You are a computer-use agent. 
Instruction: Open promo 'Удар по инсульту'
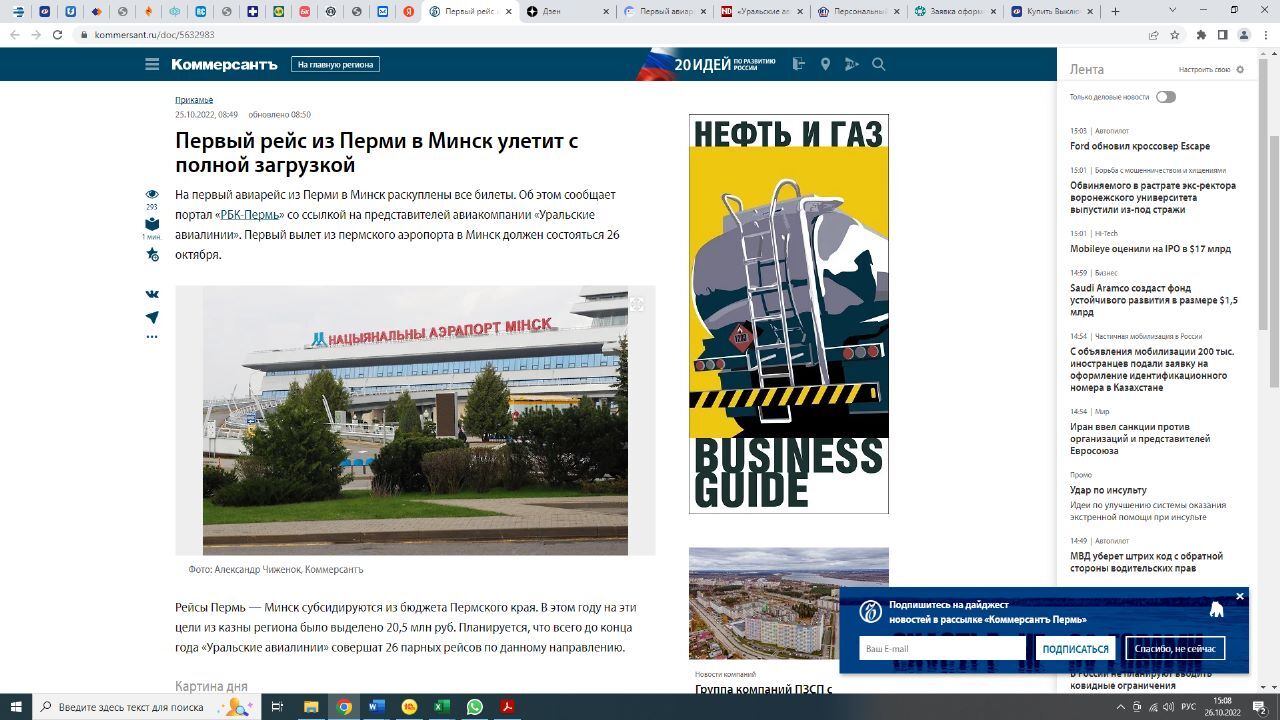point(1108,490)
